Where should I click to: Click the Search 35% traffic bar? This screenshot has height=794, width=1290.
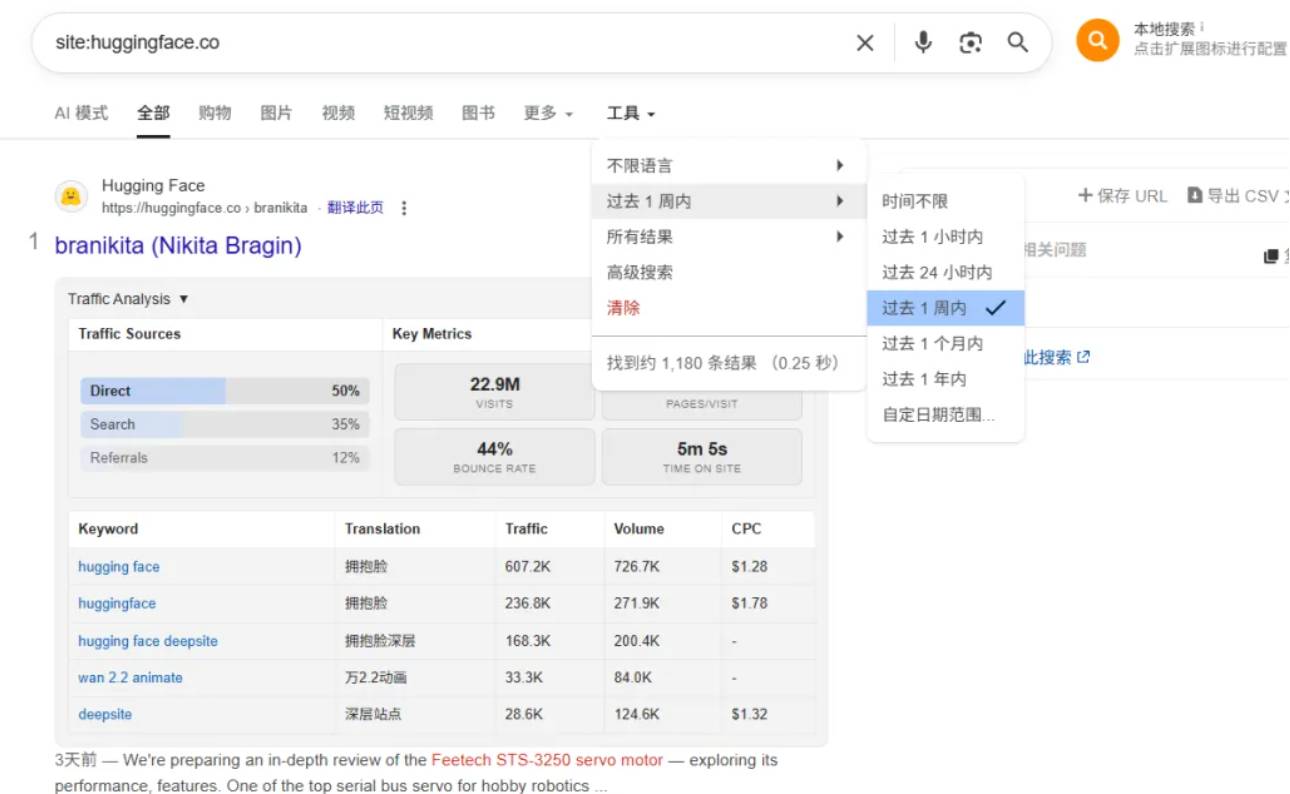tap(224, 424)
